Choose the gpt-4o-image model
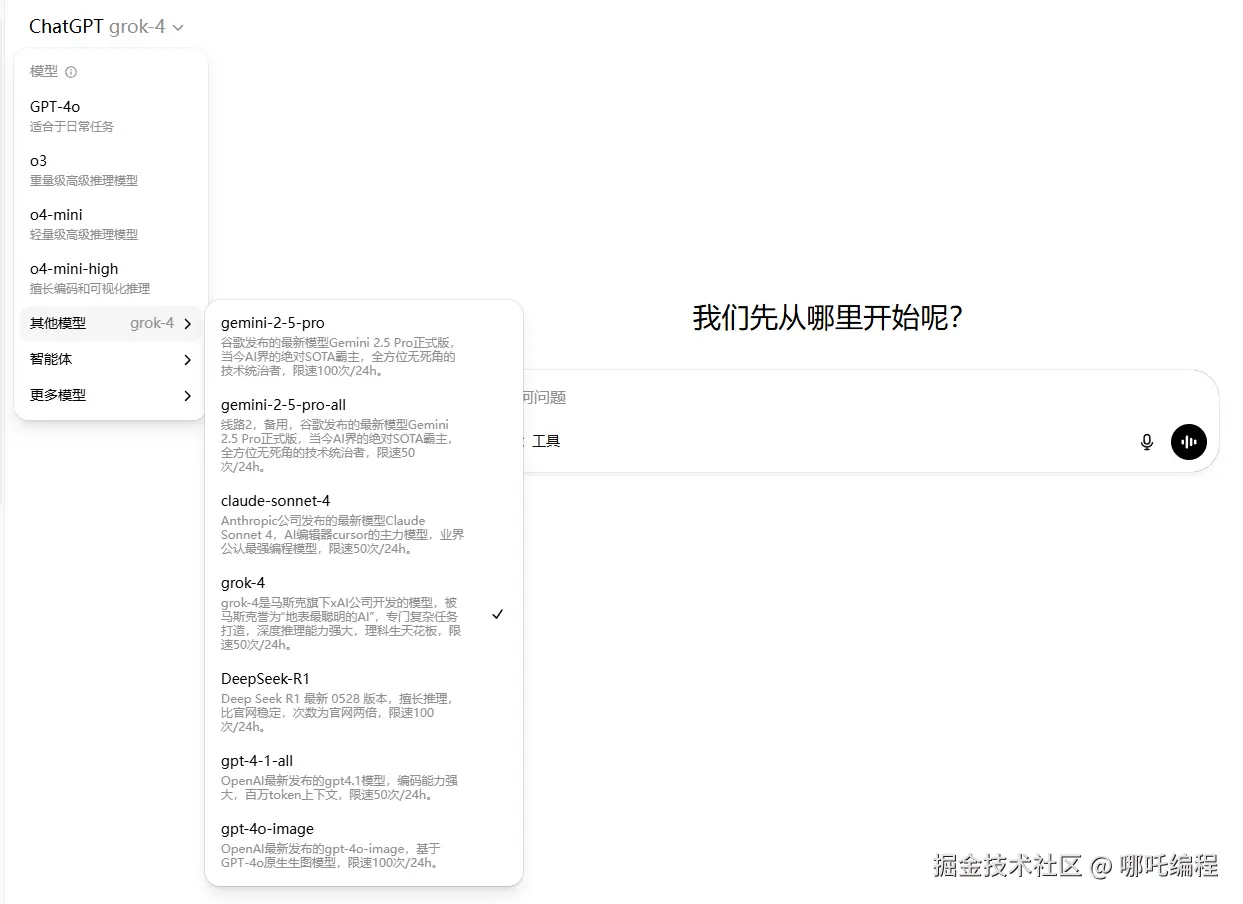 click(x=363, y=845)
